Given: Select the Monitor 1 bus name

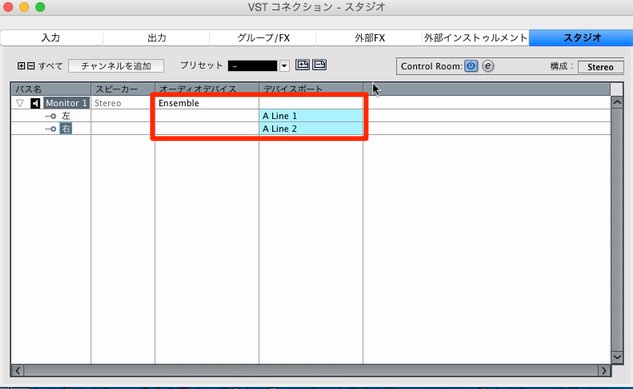Looking at the screenshot, I should 66,103.
